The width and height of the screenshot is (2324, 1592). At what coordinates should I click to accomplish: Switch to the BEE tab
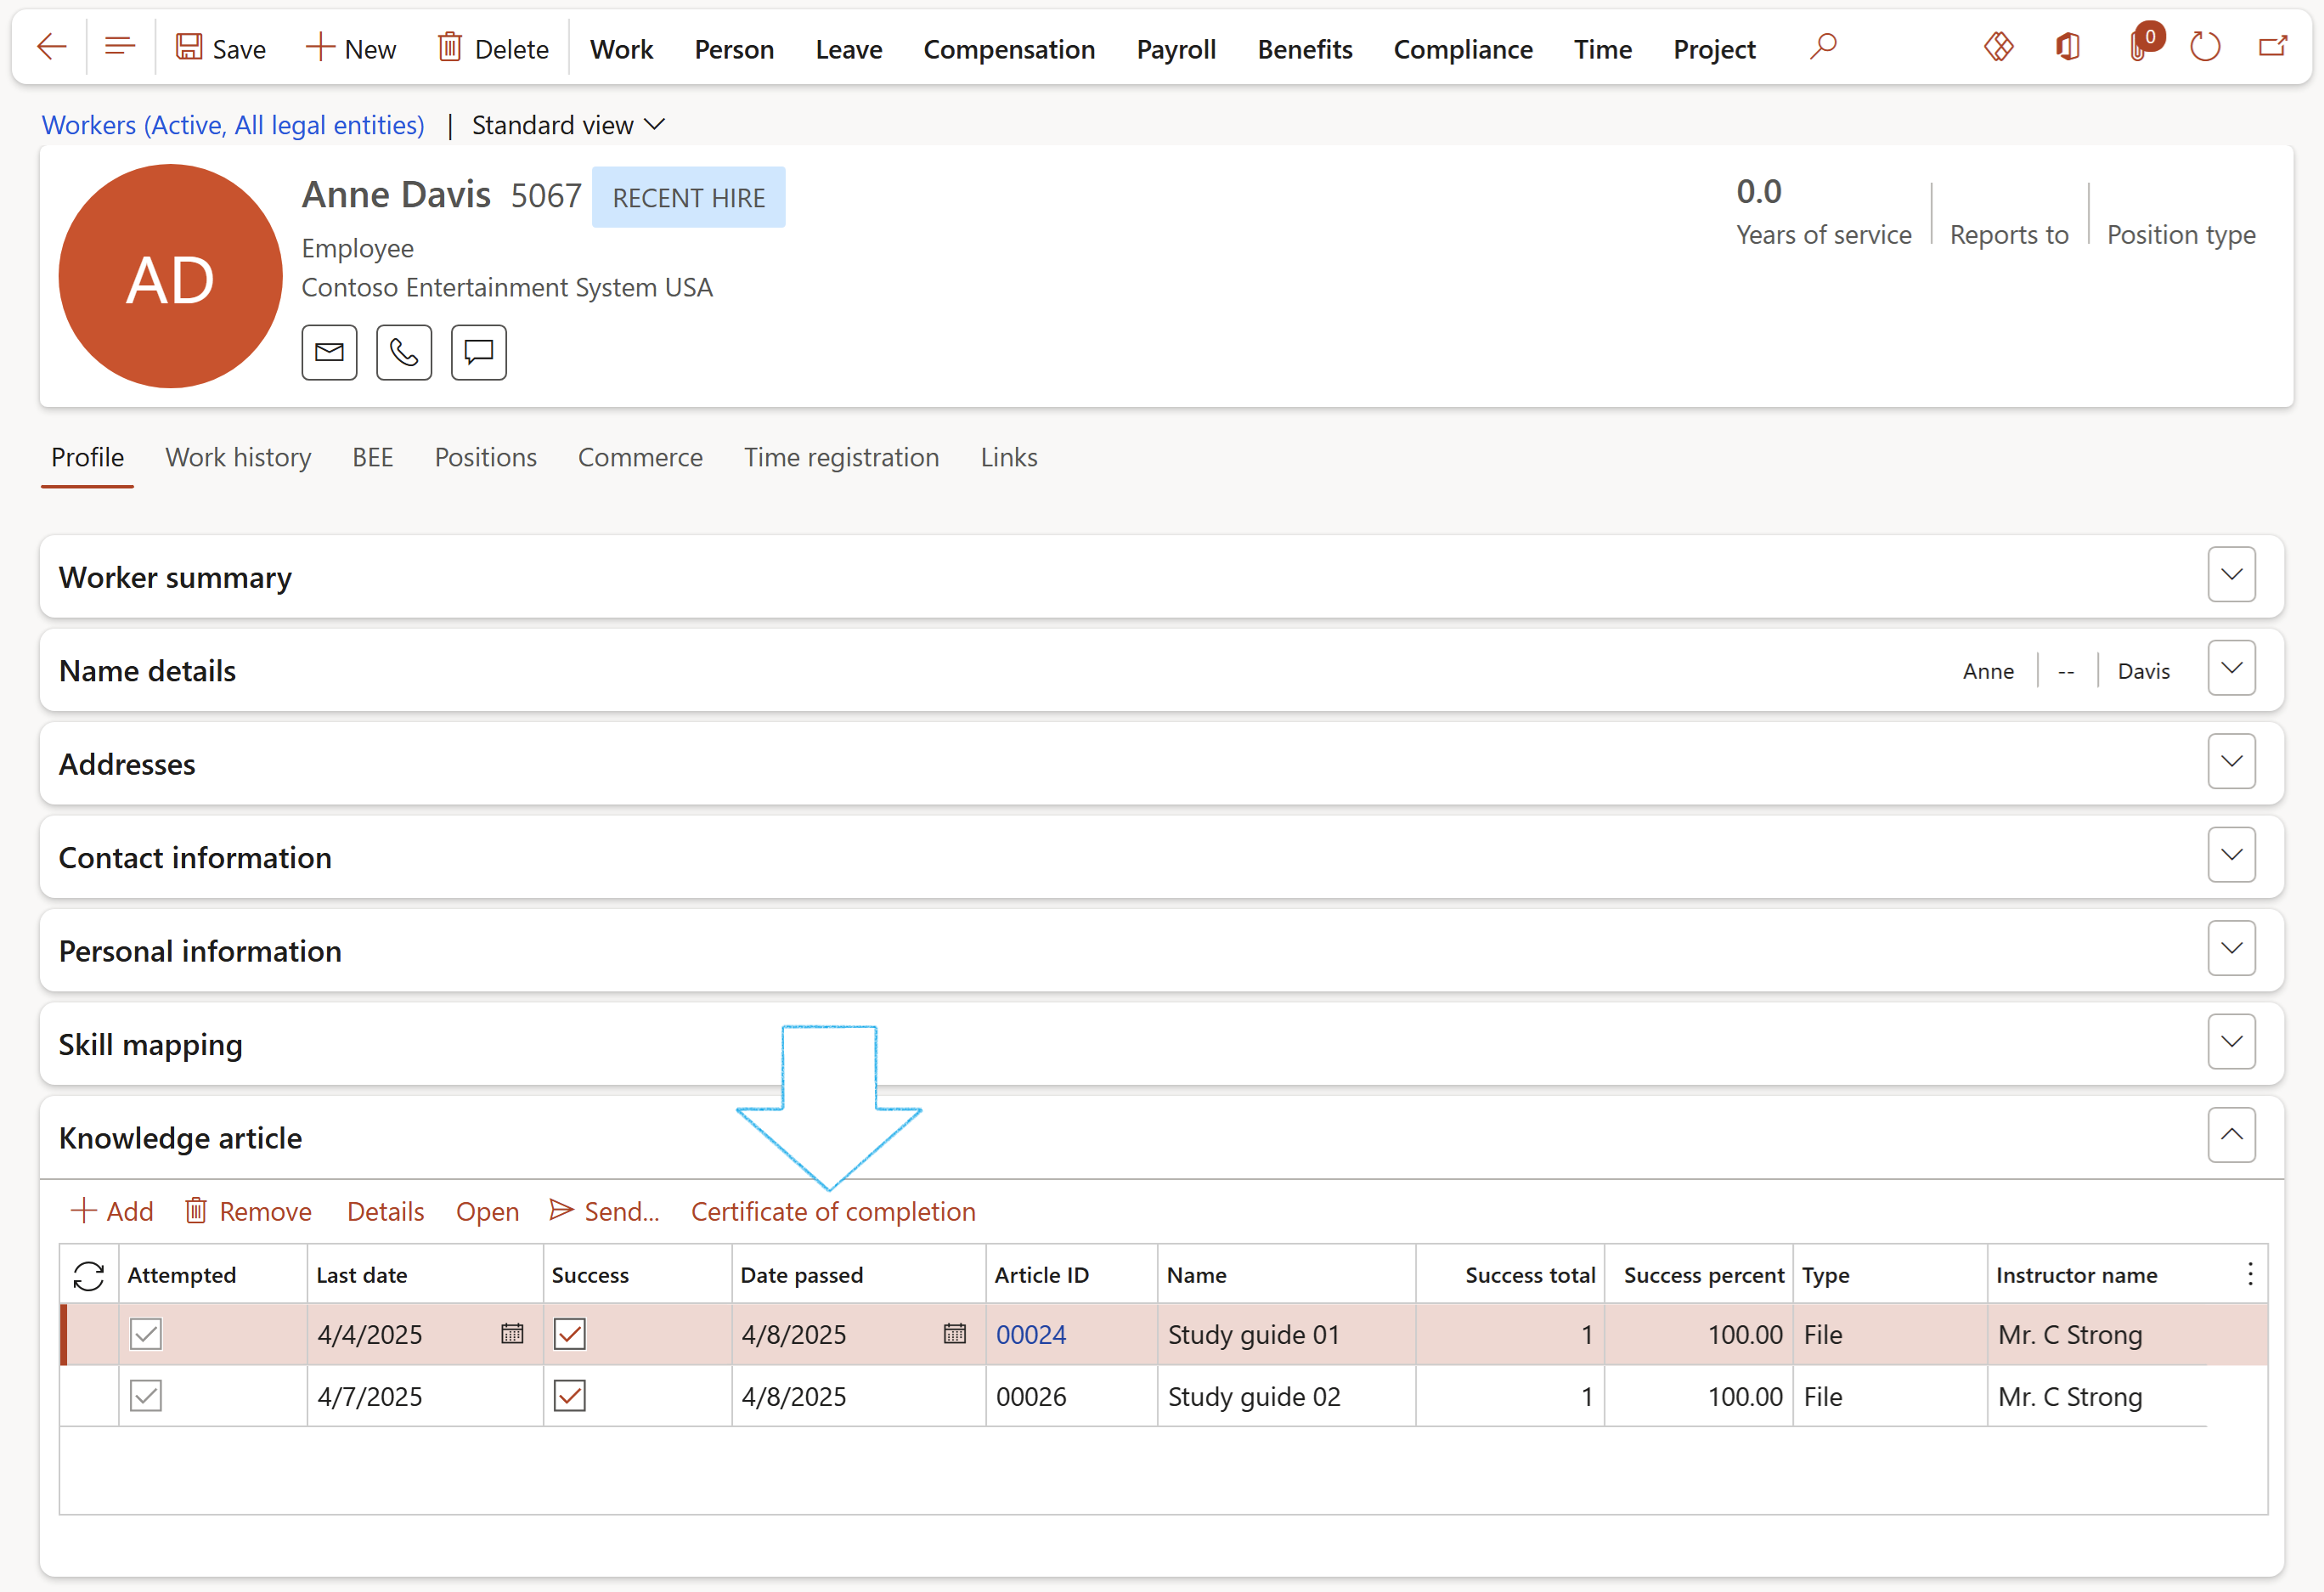coord(372,457)
